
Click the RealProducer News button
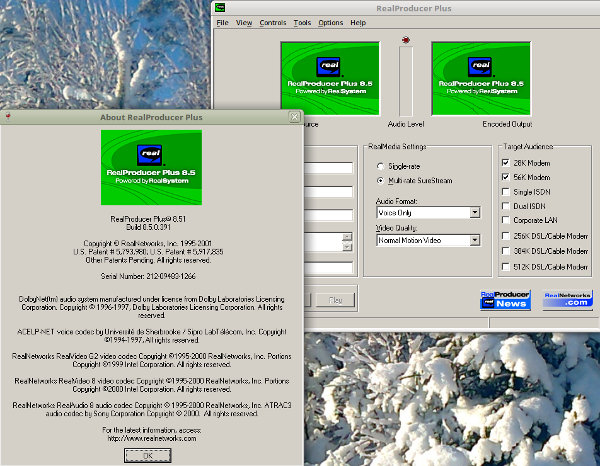pyautogui.click(x=505, y=300)
